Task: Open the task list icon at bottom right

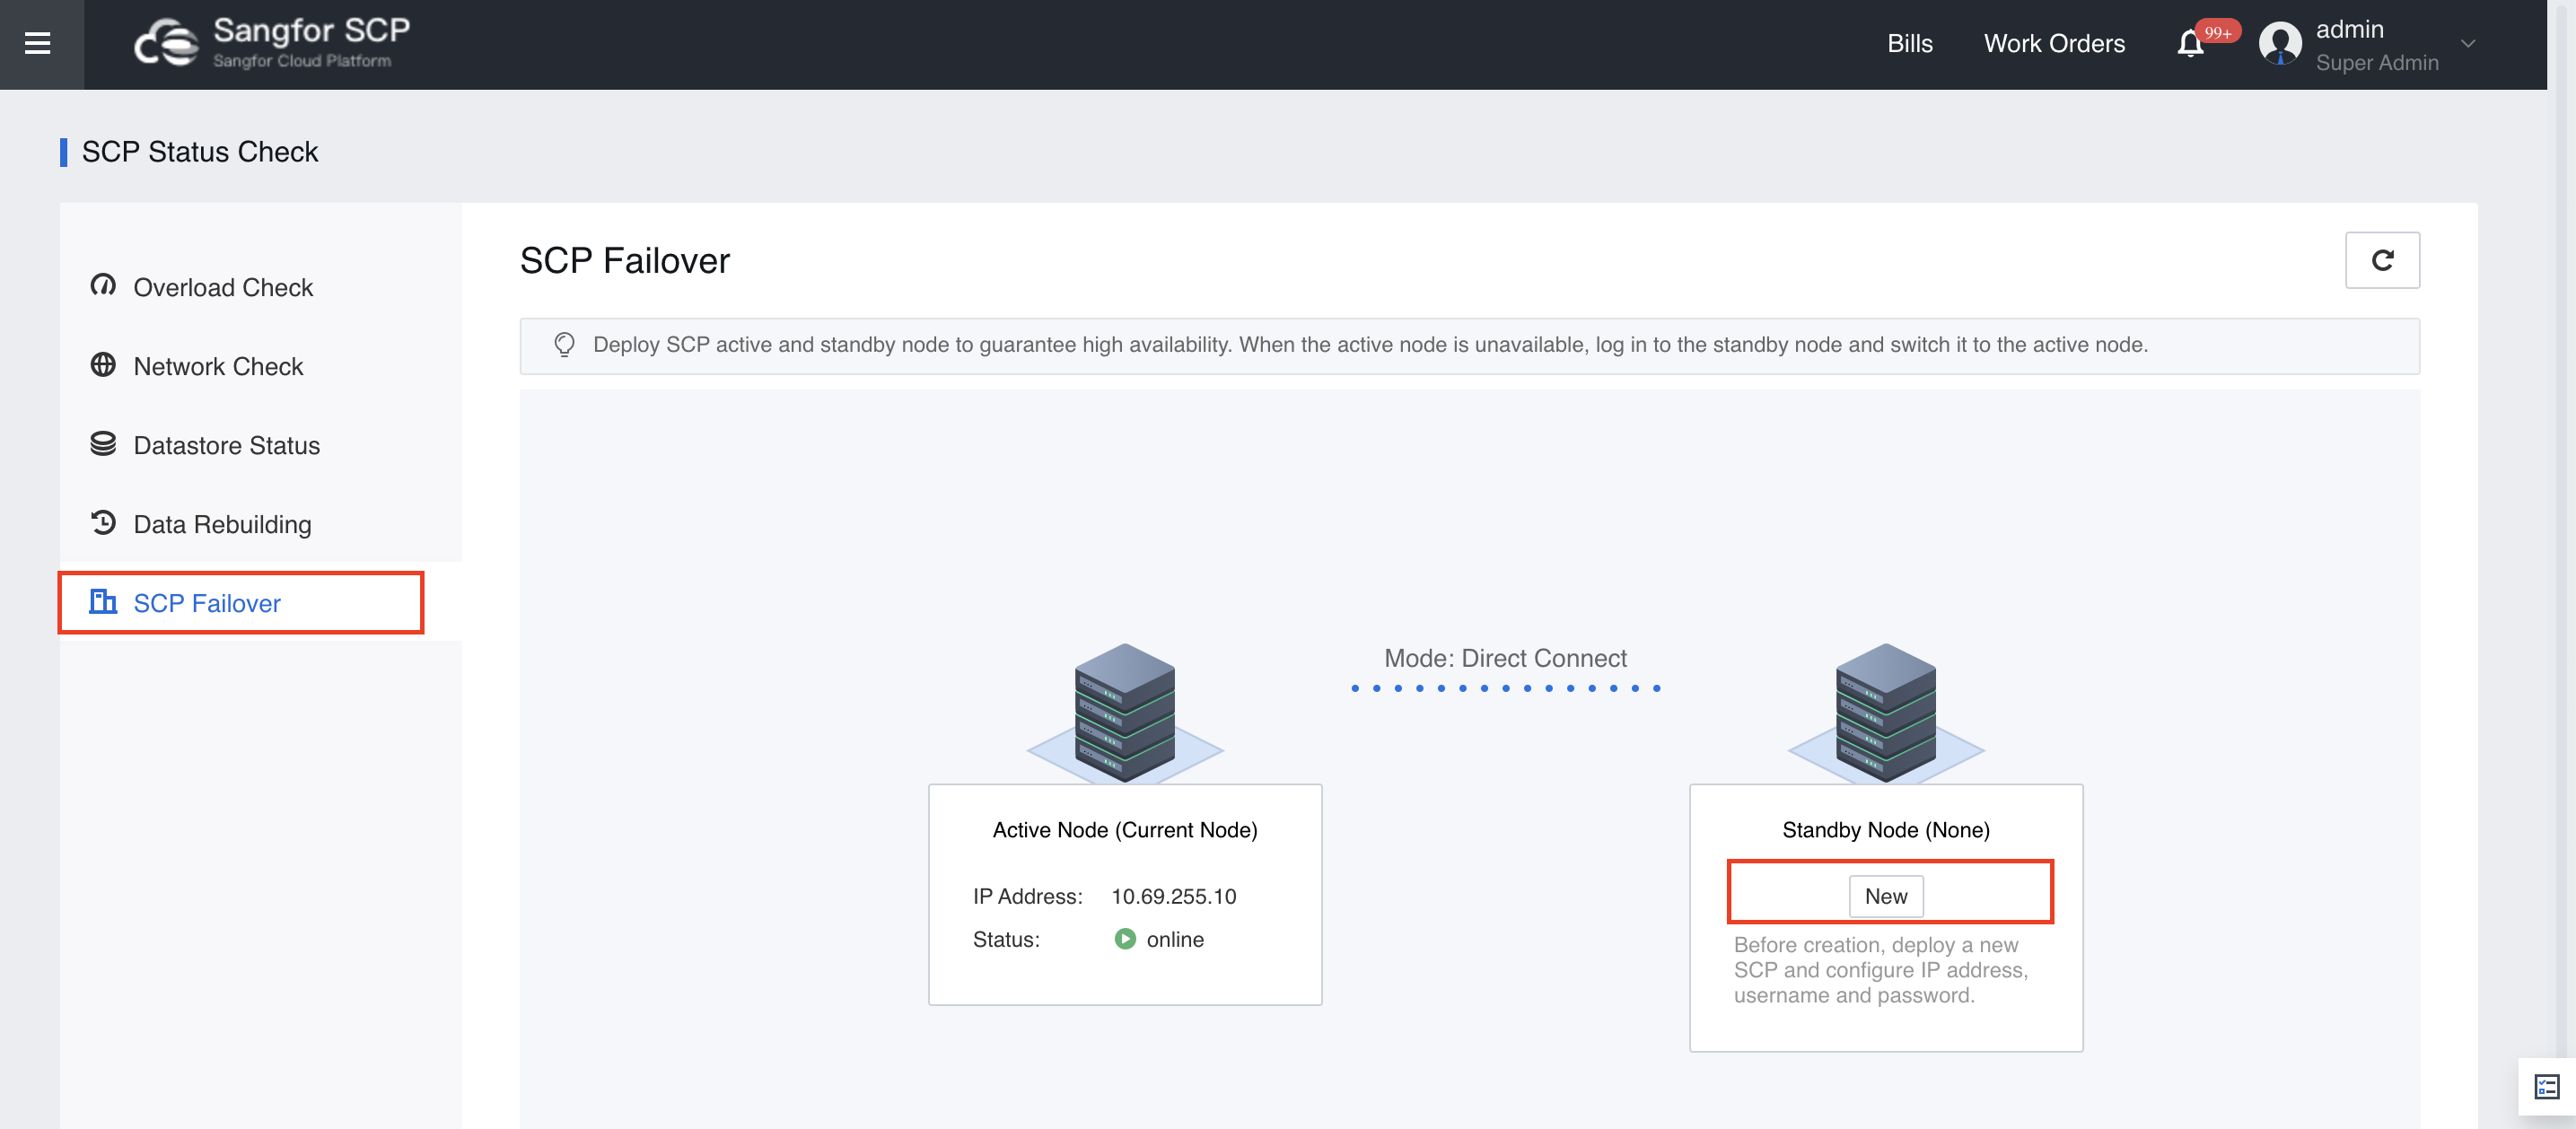Action: click(x=2547, y=1087)
